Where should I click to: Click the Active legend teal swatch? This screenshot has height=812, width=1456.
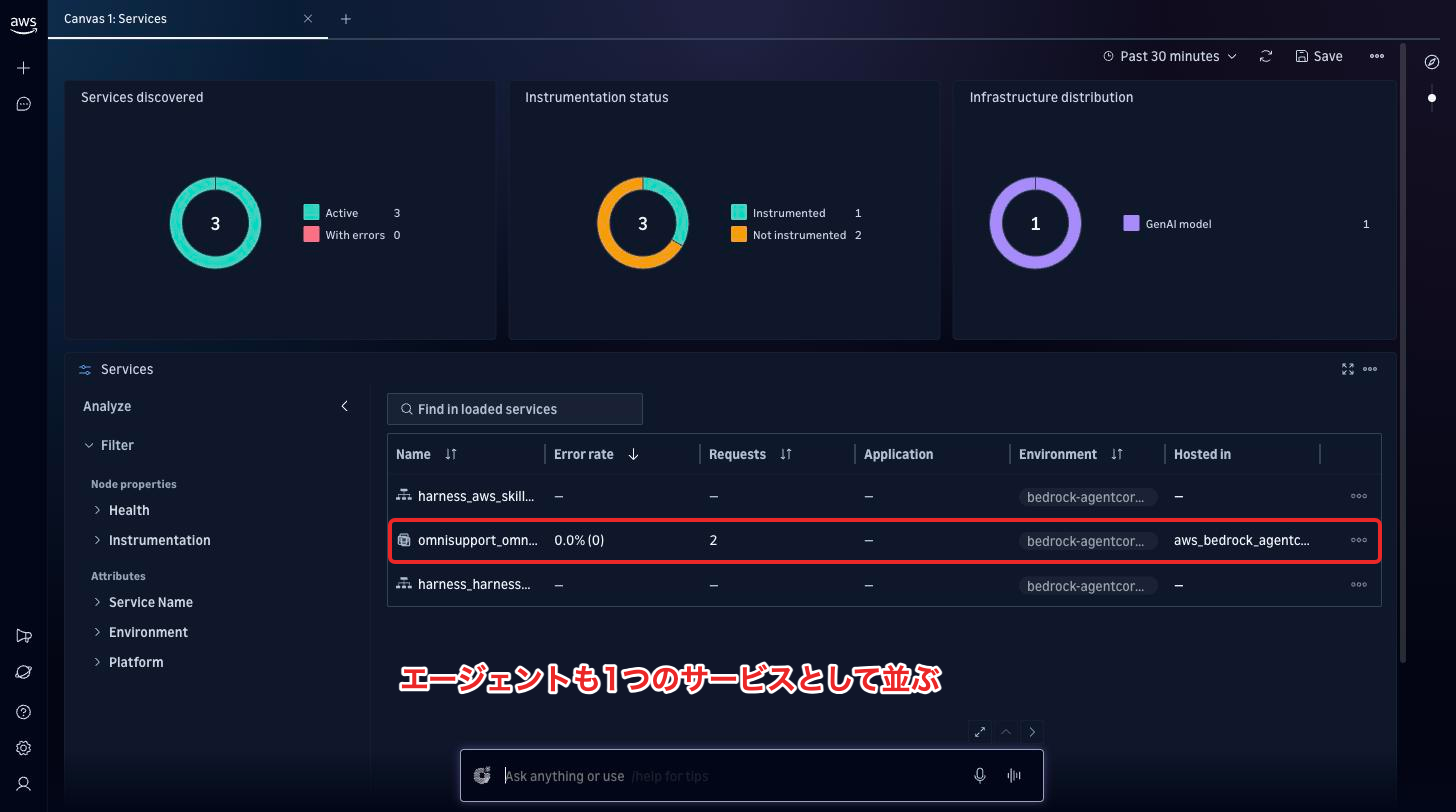[311, 212]
